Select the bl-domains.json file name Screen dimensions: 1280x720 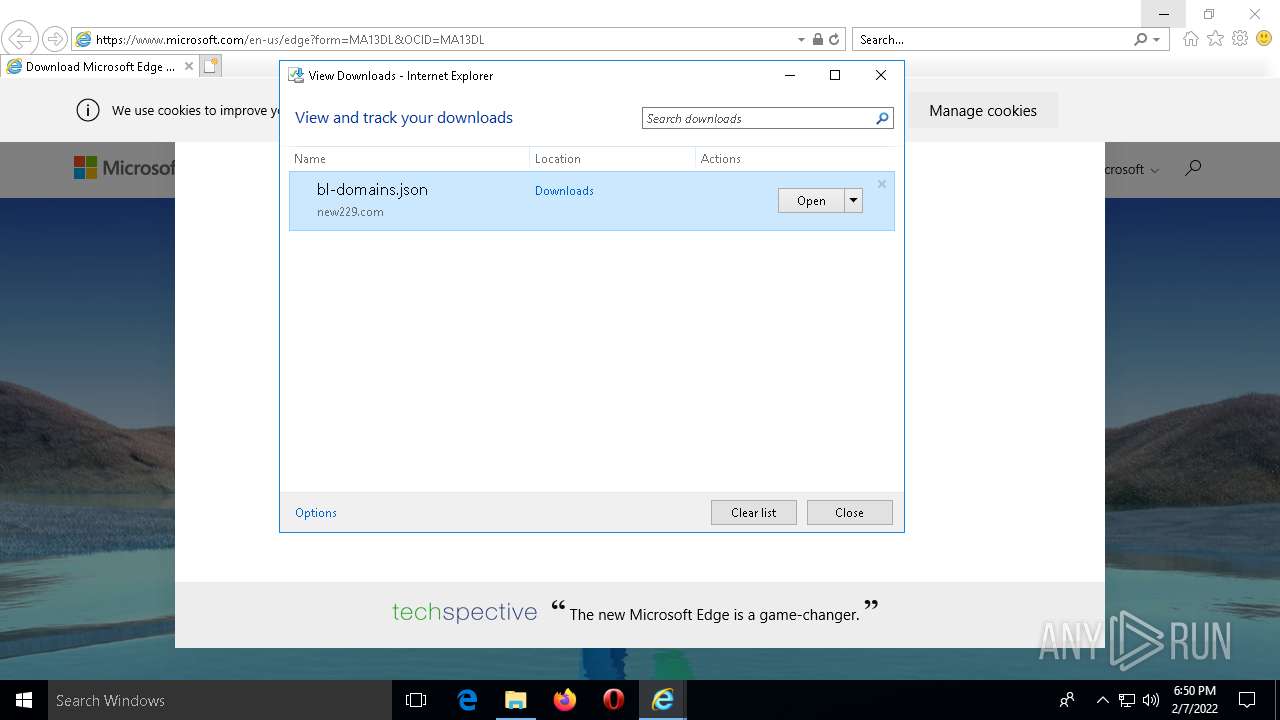[x=372, y=189]
